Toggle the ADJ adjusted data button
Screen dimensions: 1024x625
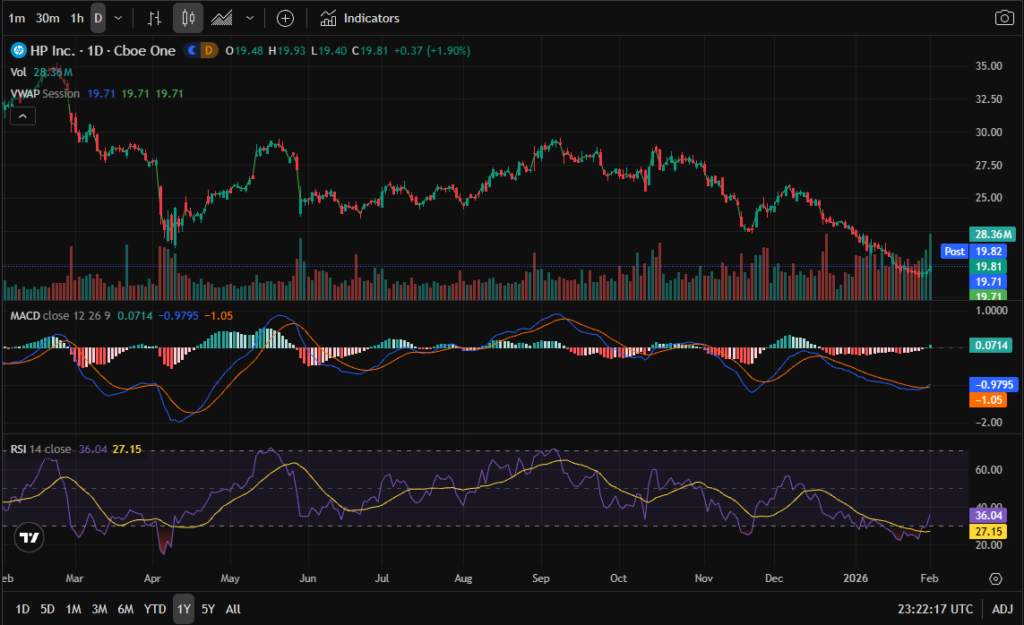(x=1002, y=608)
